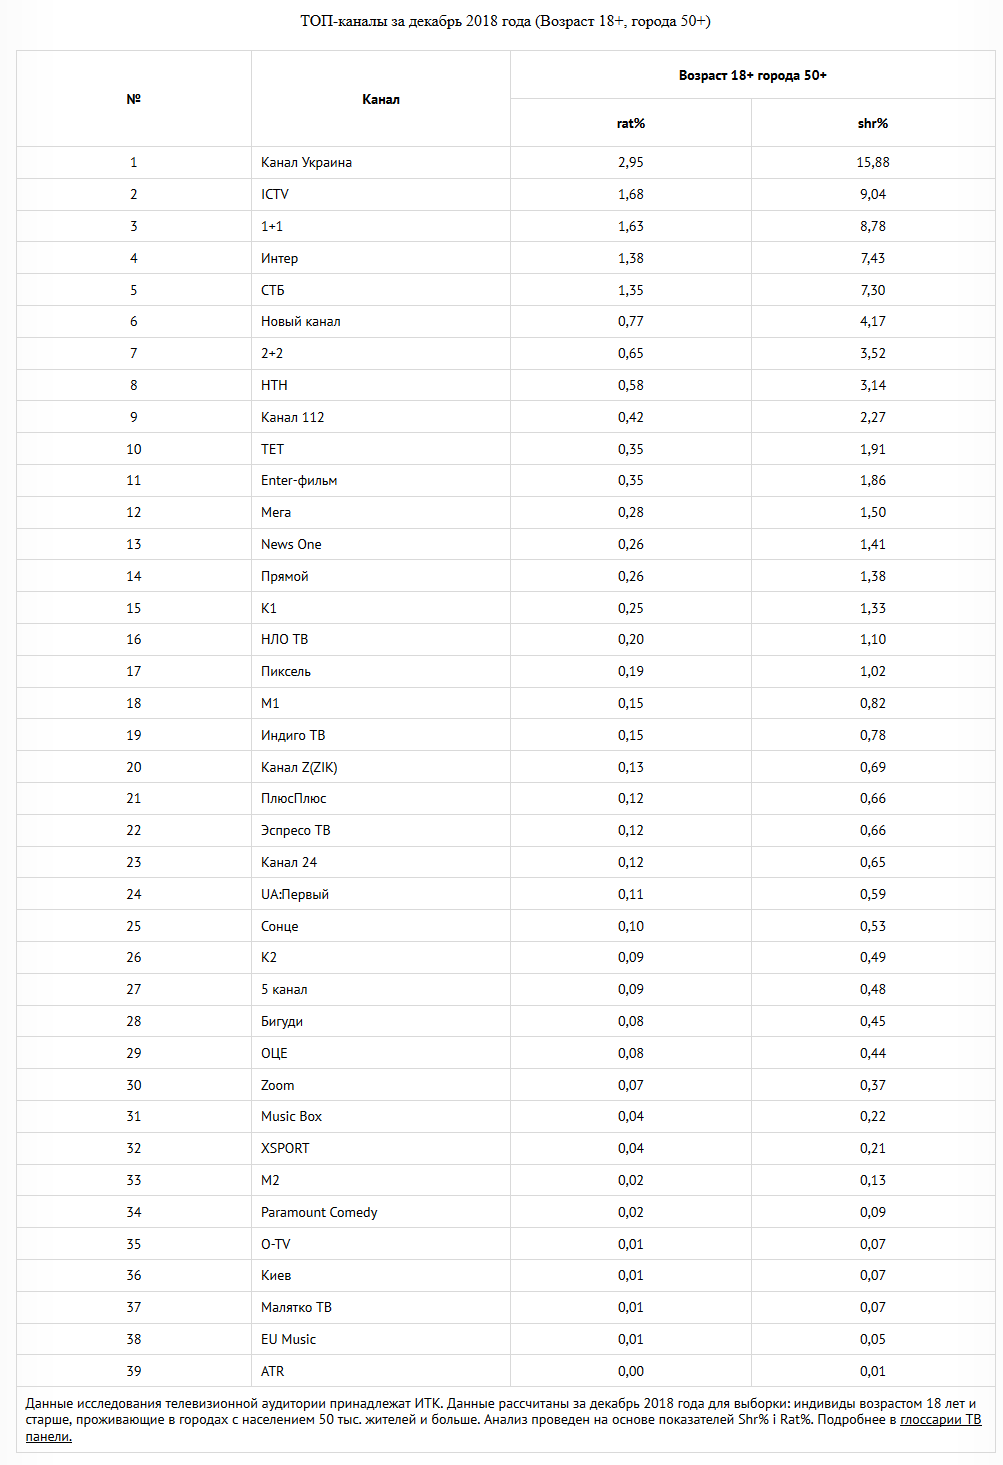Select the Paramount Comedy channel cell
1003x1465 pixels.
[319, 1212]
